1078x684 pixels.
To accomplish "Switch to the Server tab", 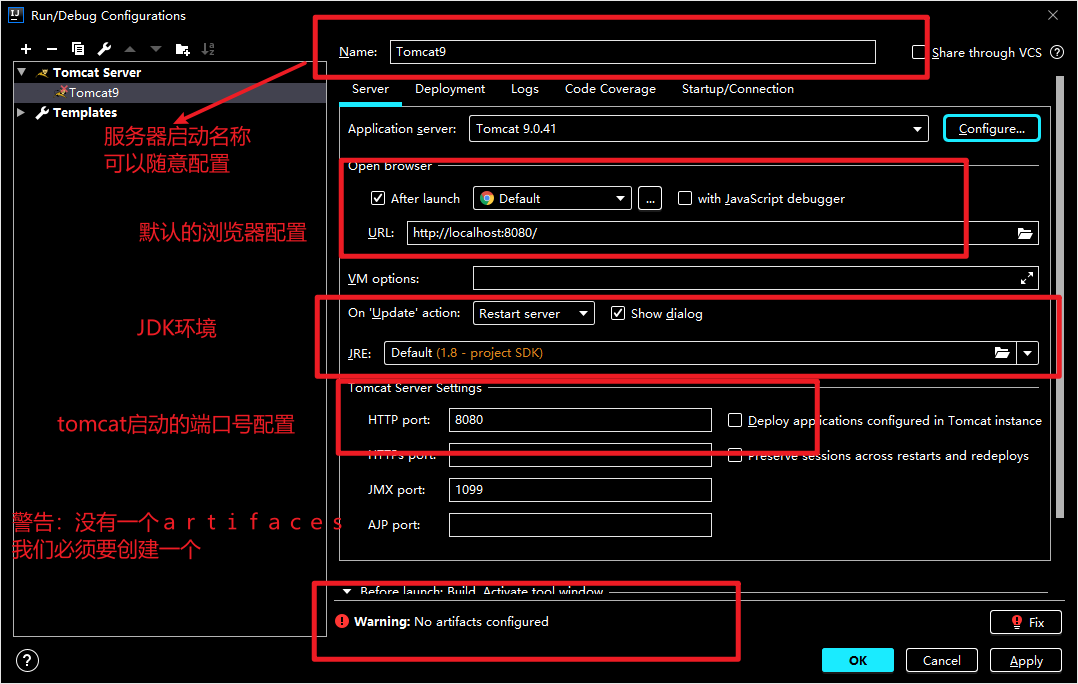I will (x=370, y=89).
